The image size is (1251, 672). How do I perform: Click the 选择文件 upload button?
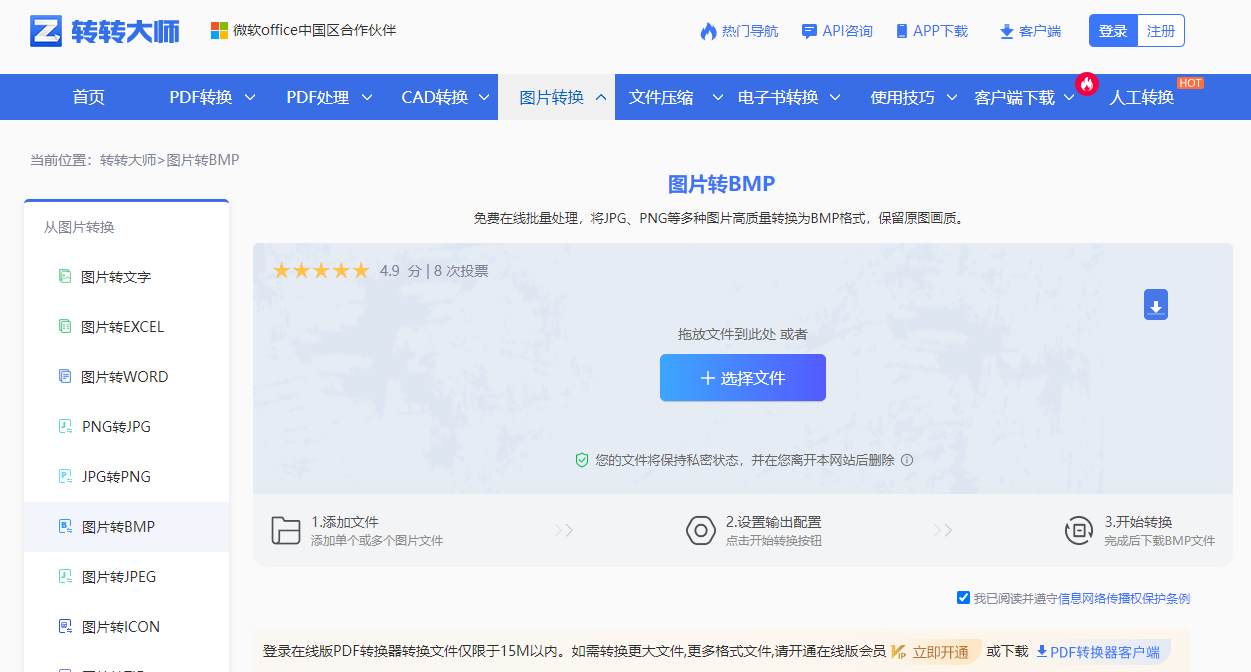742,378
